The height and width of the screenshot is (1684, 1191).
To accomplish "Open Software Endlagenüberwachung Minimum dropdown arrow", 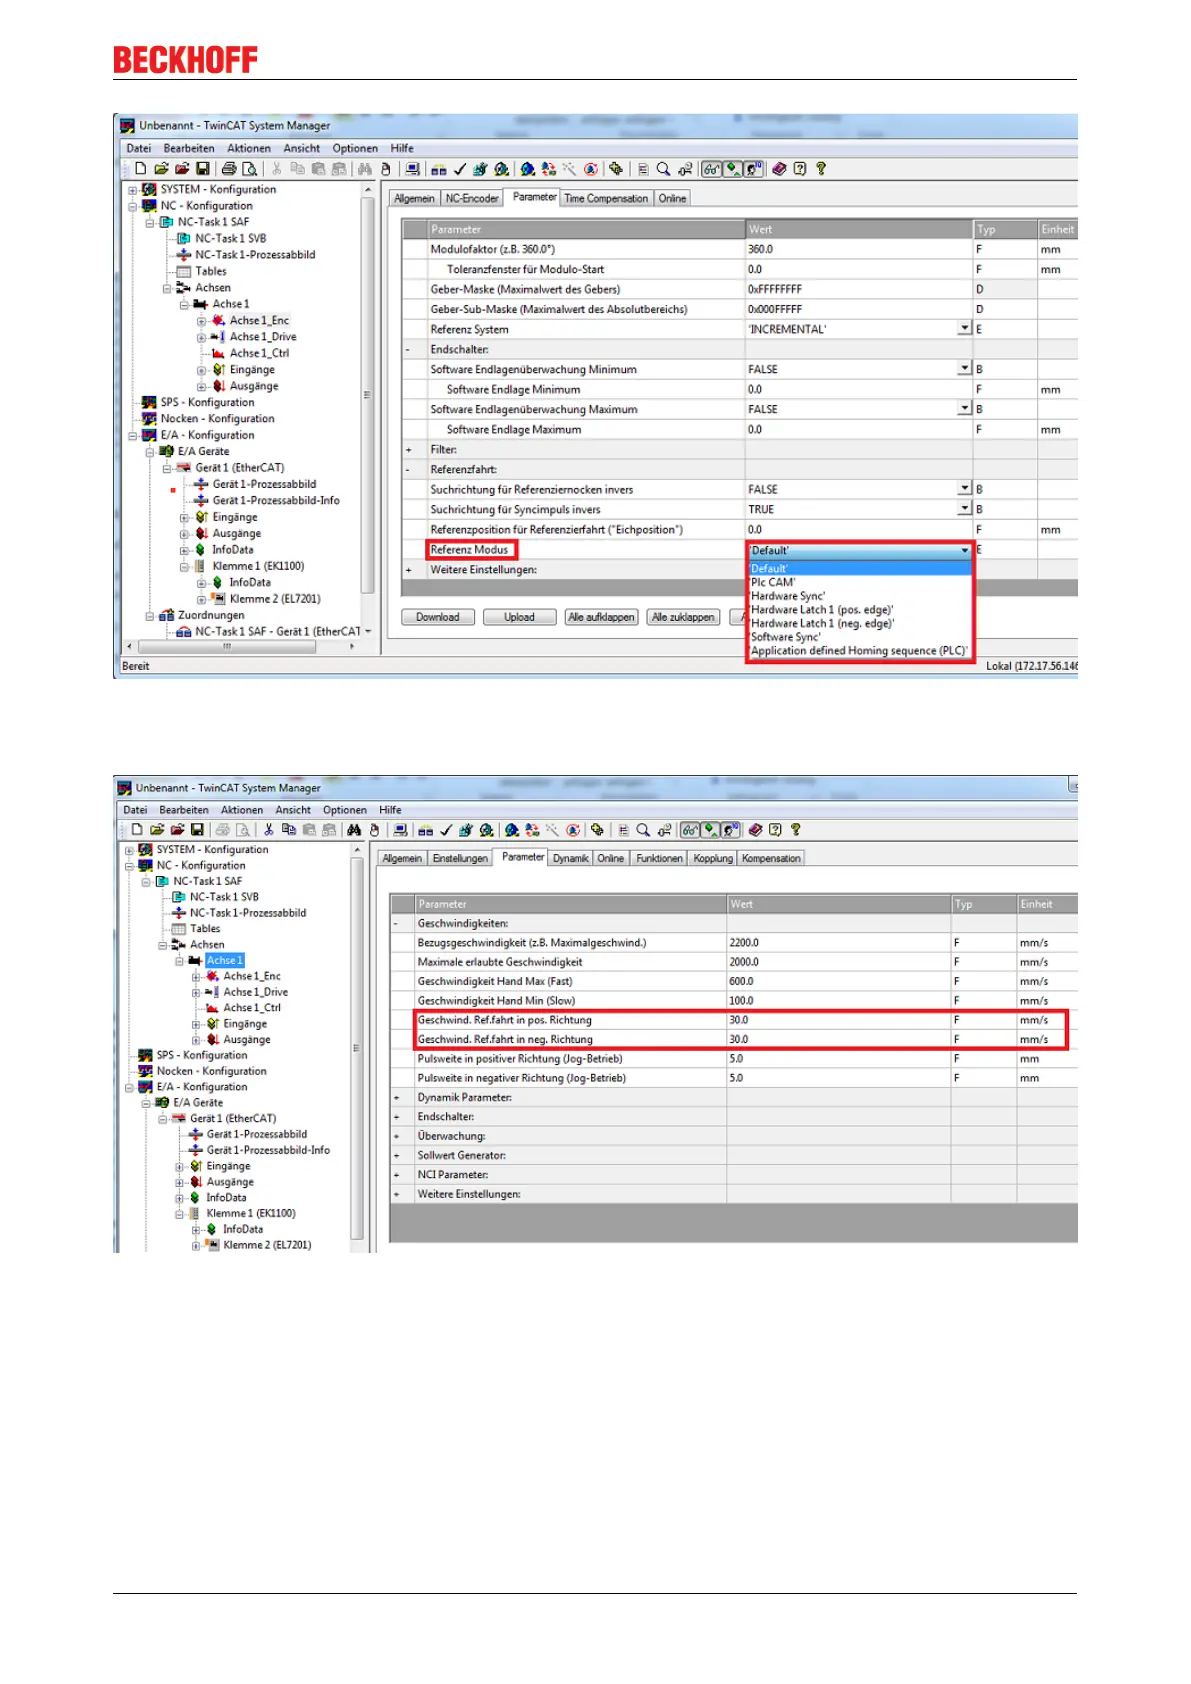I will point(964,369).
